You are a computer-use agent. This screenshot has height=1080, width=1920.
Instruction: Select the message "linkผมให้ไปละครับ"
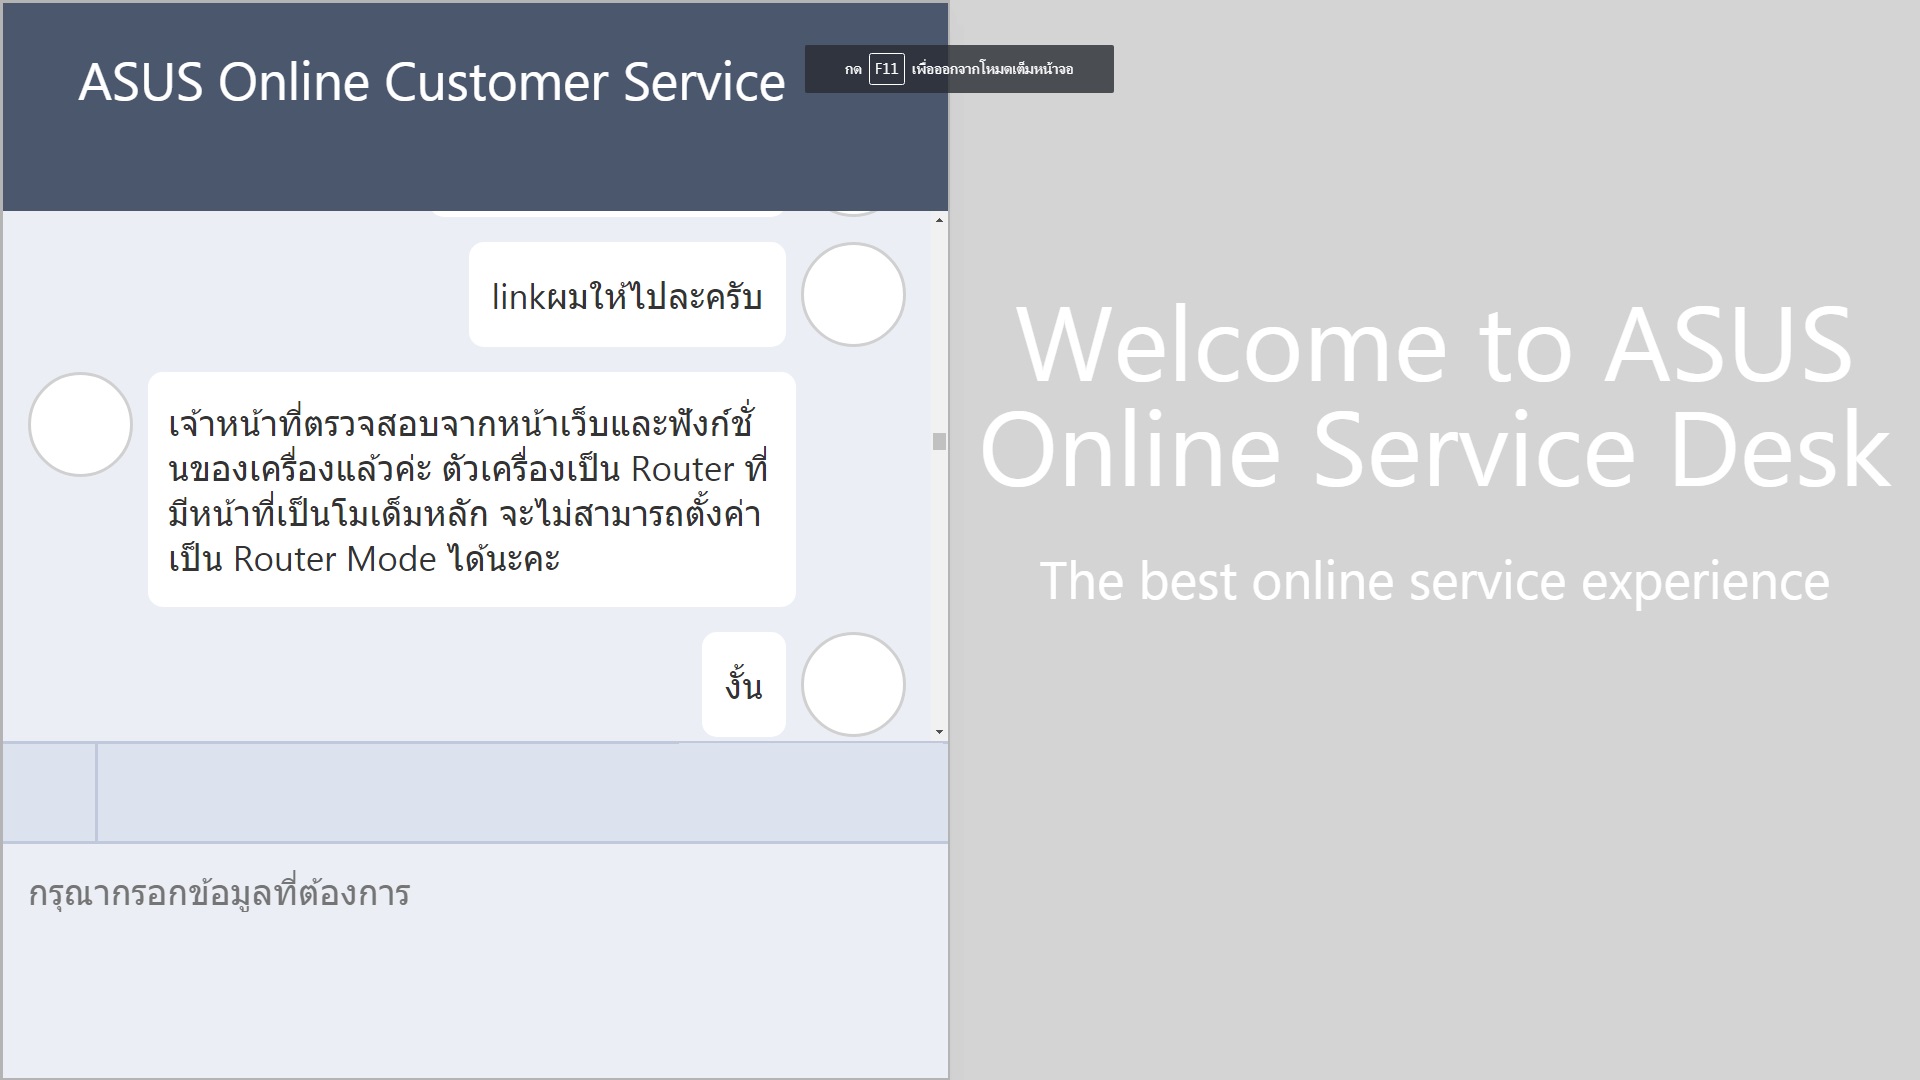(x=627, y=295)
